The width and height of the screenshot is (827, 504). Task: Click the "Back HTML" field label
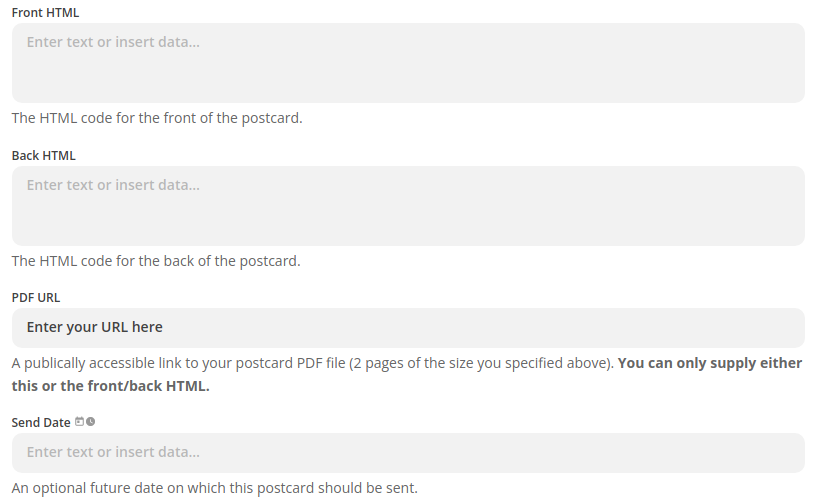click(x=44, y=155)
